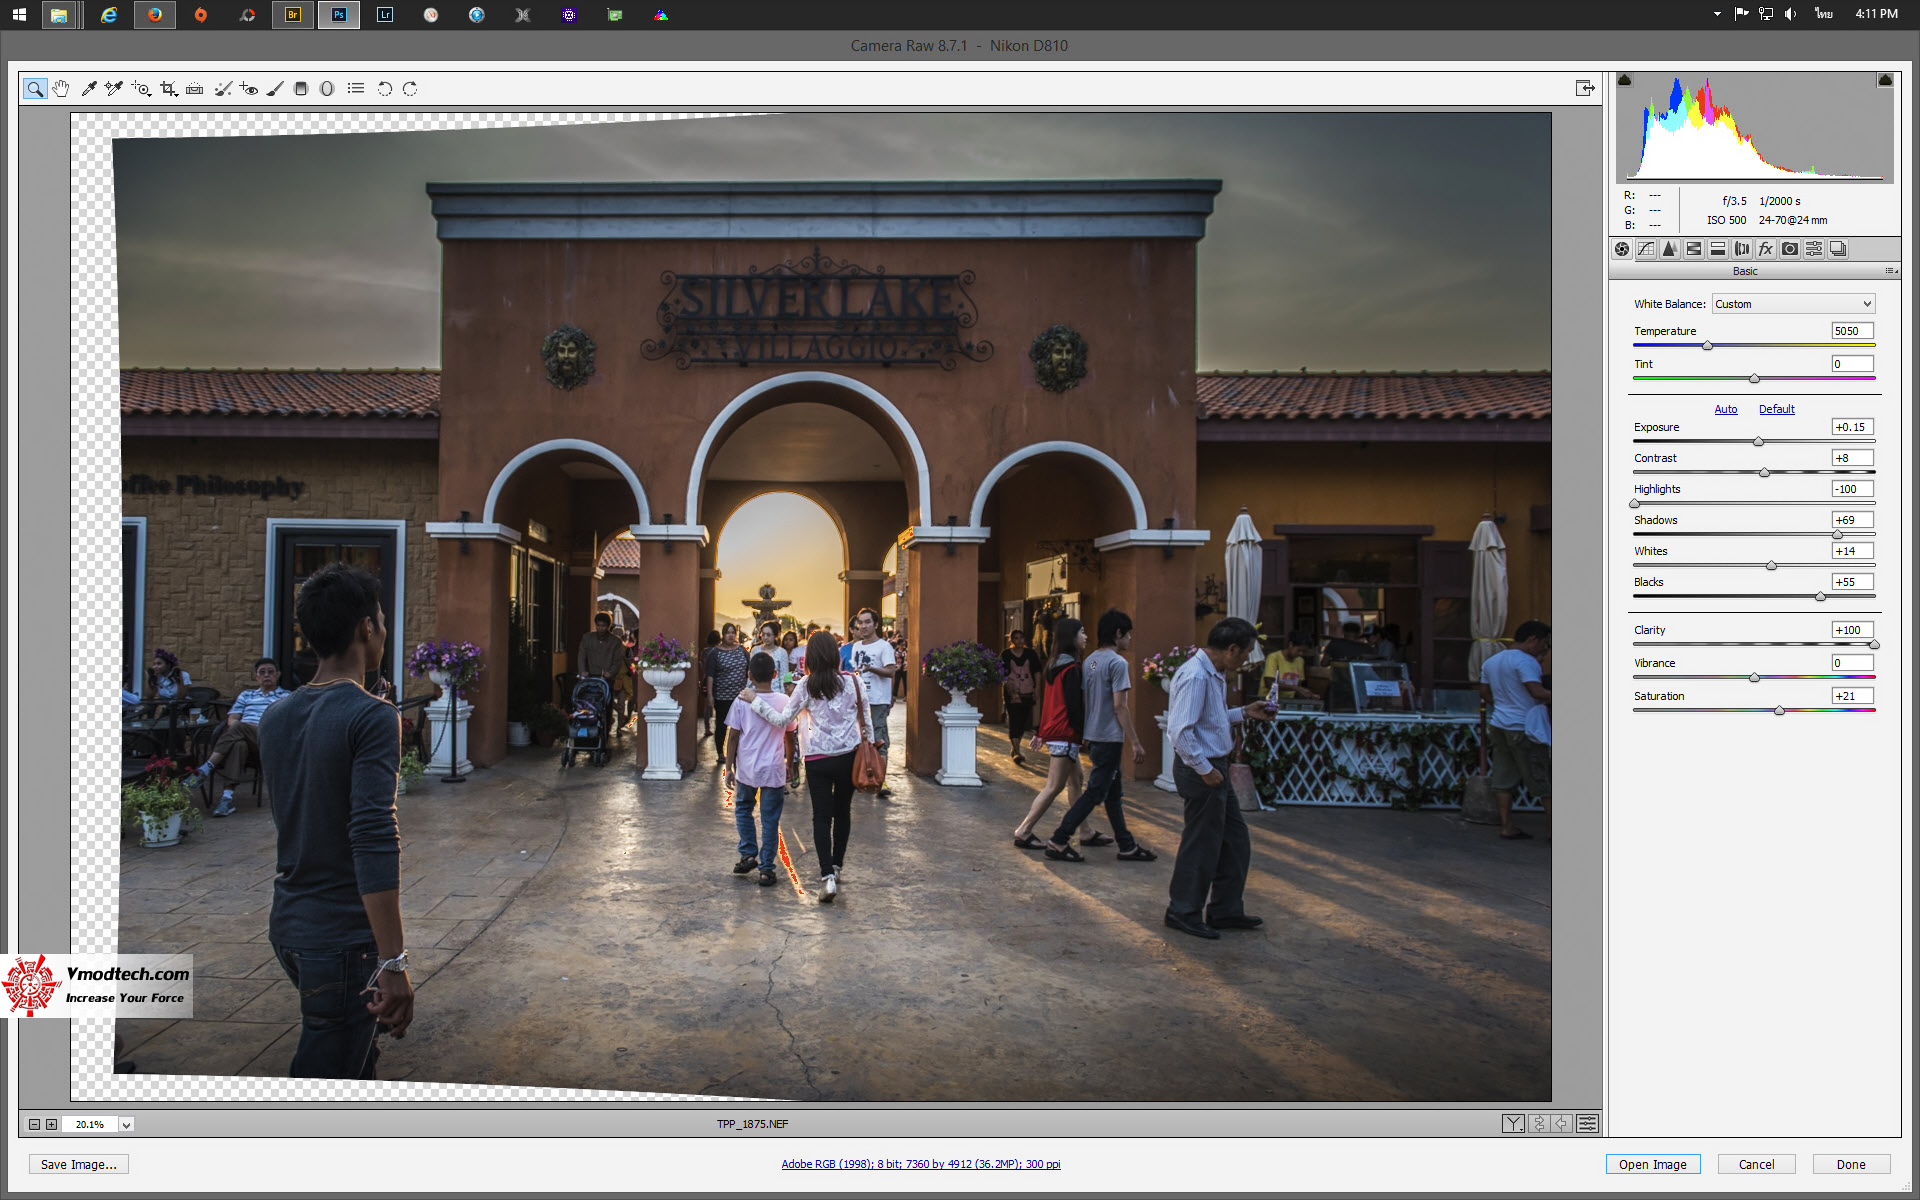1920x1200 pixels.
Task: Pick the Crop tool
Action: (x=168, y=89)
